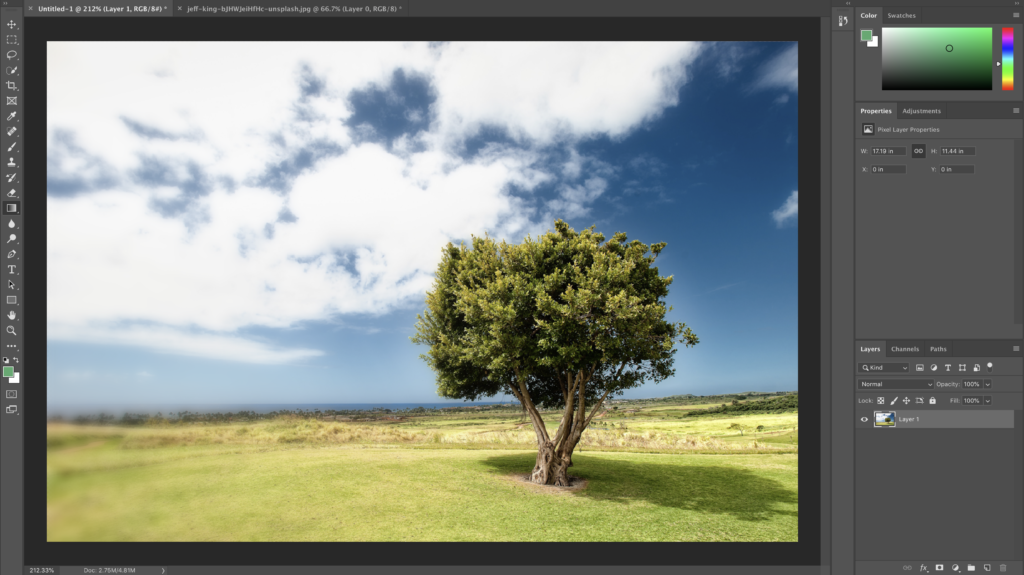
Task: Select the Eraser tool
Action: point(12,193)
